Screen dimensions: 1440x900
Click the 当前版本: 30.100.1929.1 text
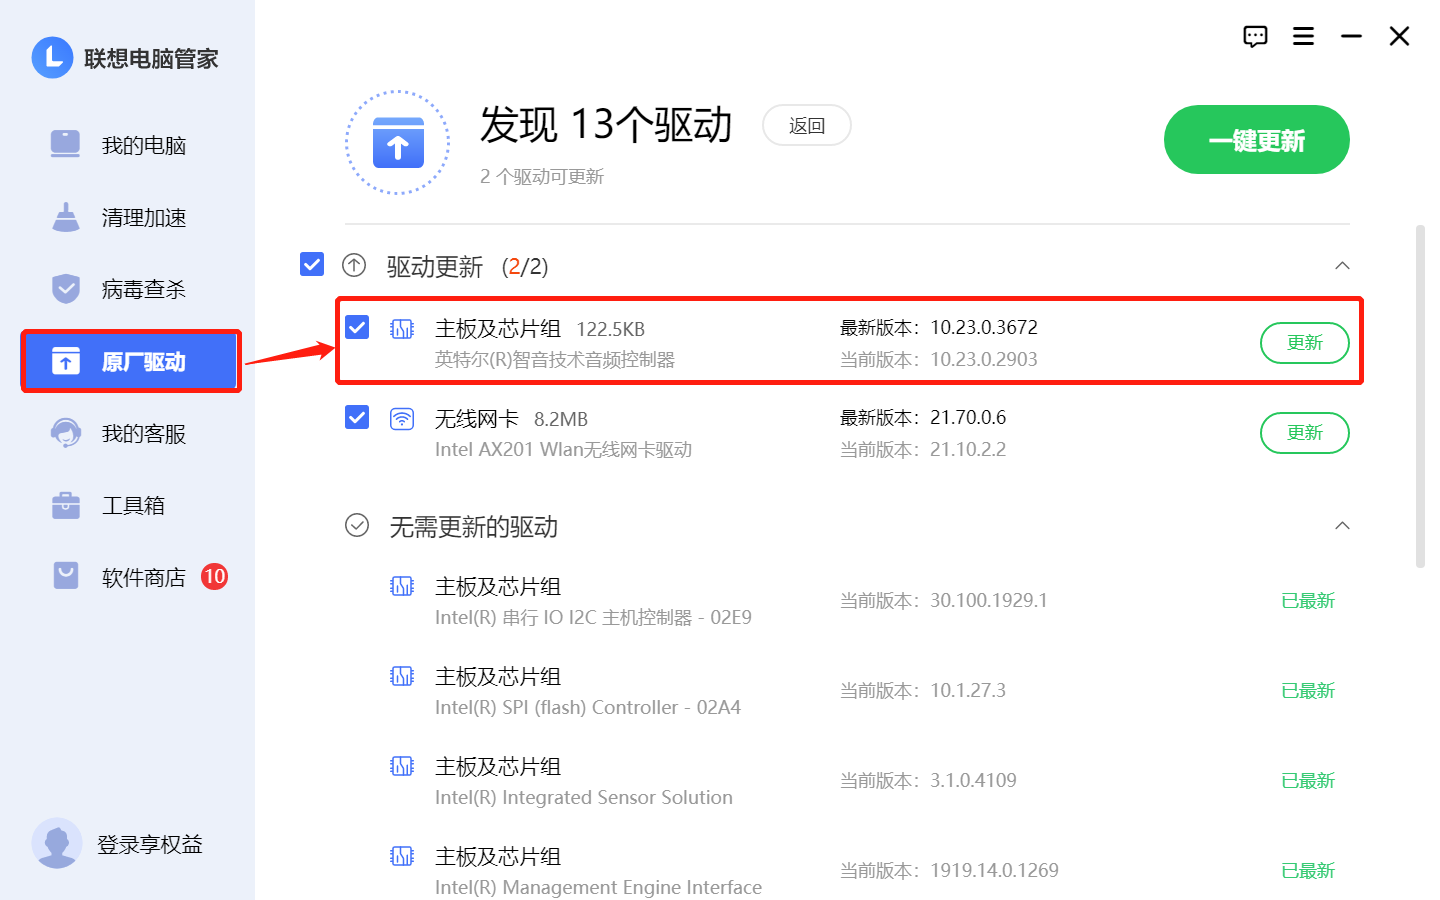(x=944, y=601)
